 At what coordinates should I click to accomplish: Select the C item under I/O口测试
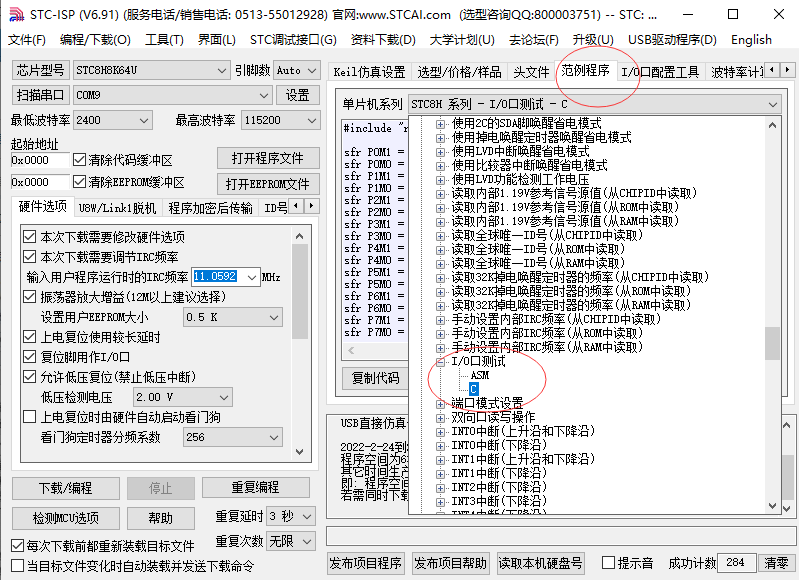pos(473,389)
